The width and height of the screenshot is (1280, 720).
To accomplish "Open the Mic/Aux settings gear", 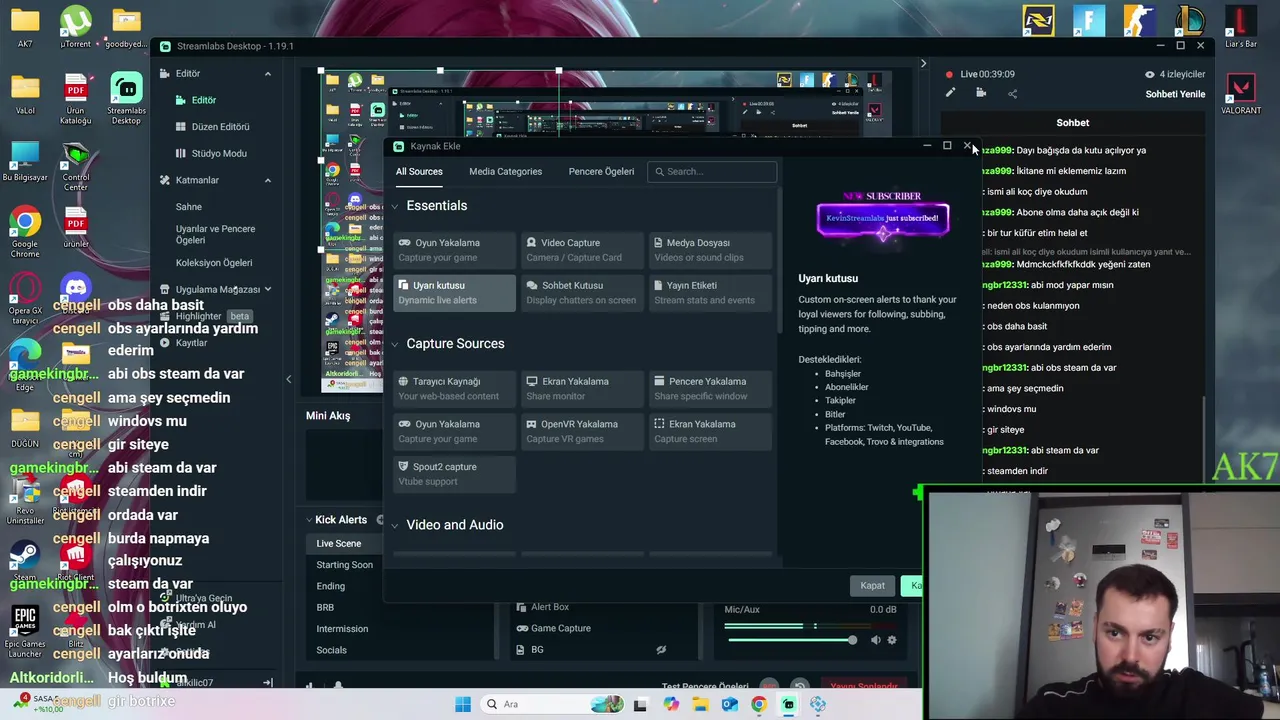I will click(x=892, y=640).
